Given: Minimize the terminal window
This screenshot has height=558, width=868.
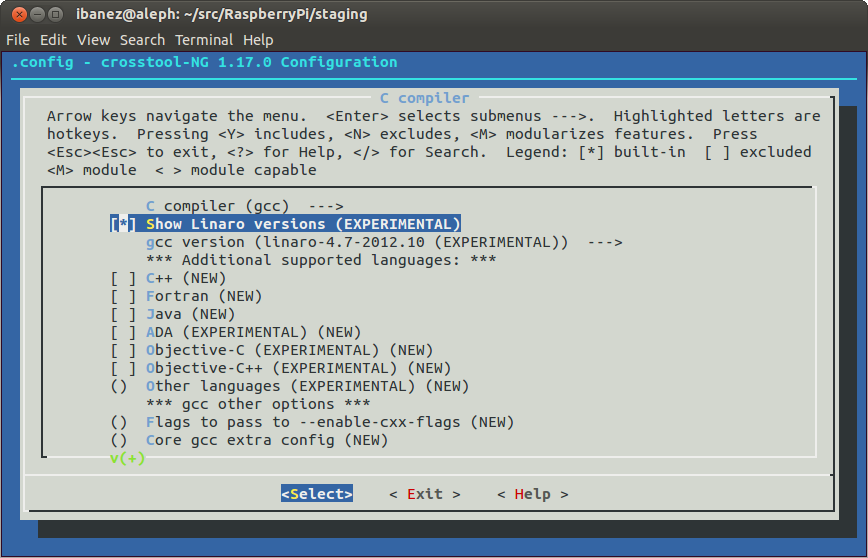Looking at the screenshot, I should pyautogui.click(x=37, y=14).
